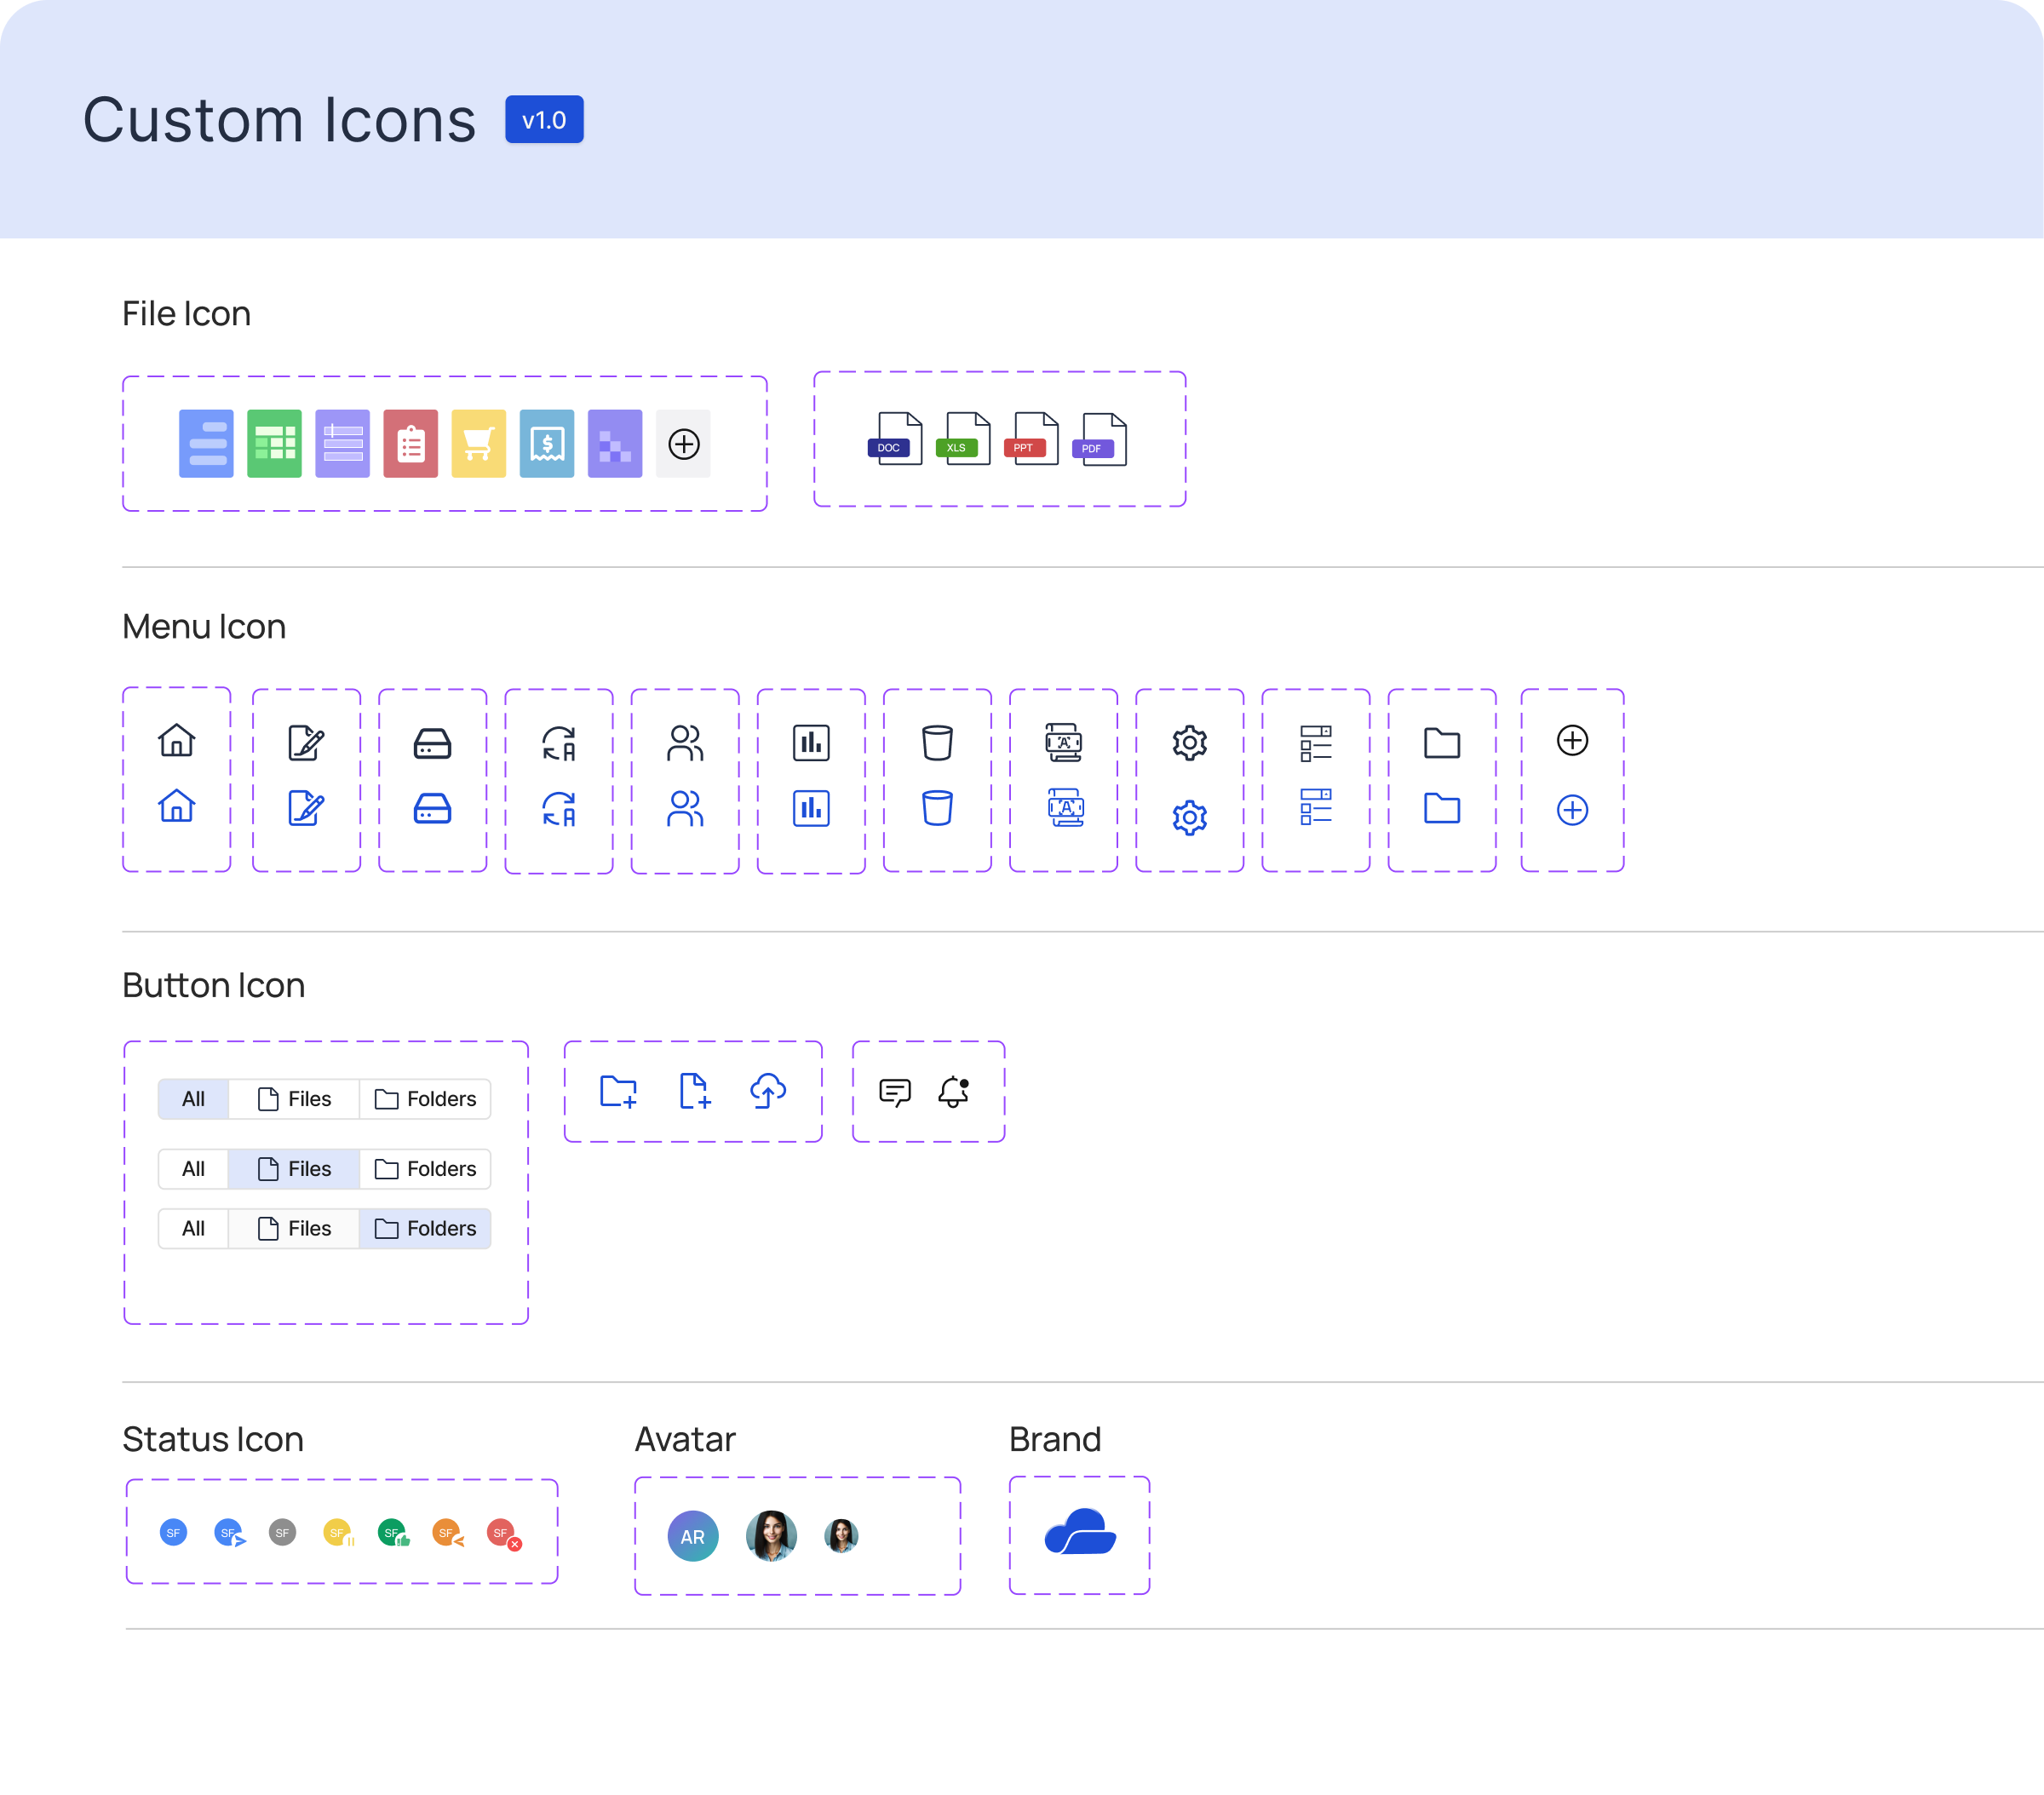The width and height of the screenshot is (2044, 1795).
Task: Select highlighted Files tab in middle row
Action: point(294,1168)
